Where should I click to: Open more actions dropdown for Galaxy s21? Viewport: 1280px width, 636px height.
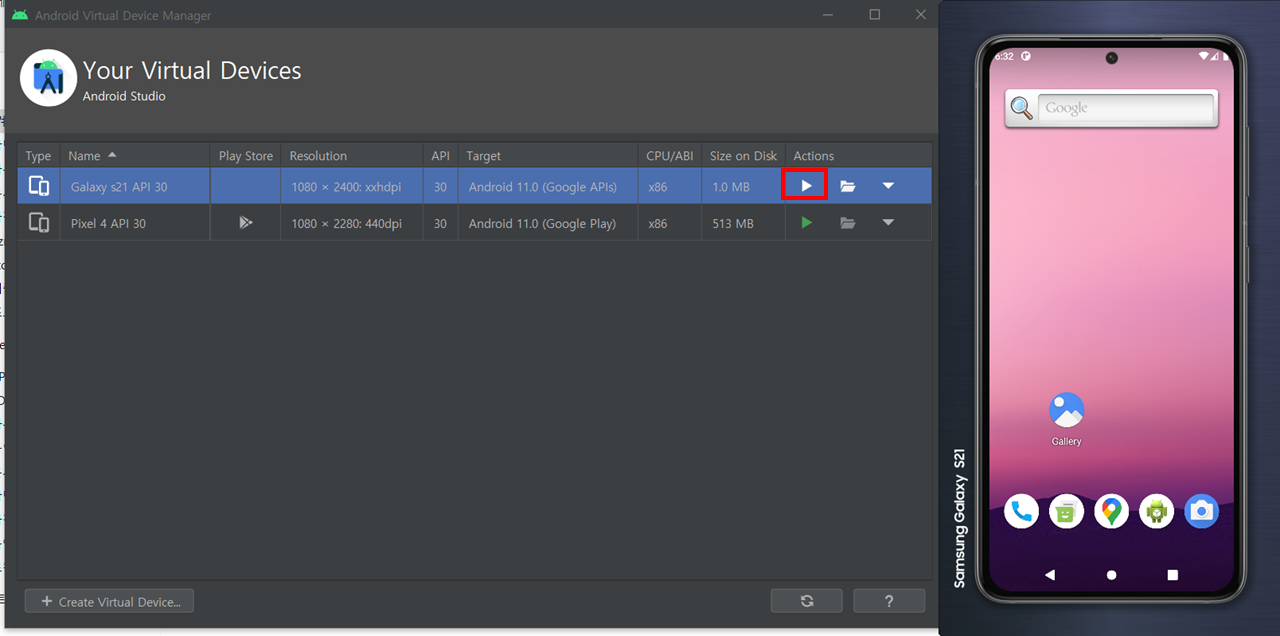[888, 186]
